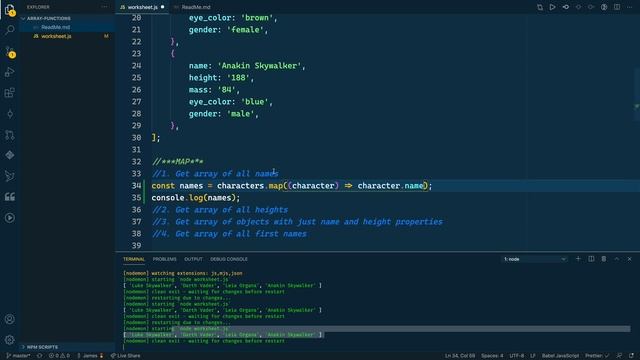Open the quotation marks icon in the activity bar
Image resolution: width=640 pixels, height=360 pixels.
pos(10,197)
